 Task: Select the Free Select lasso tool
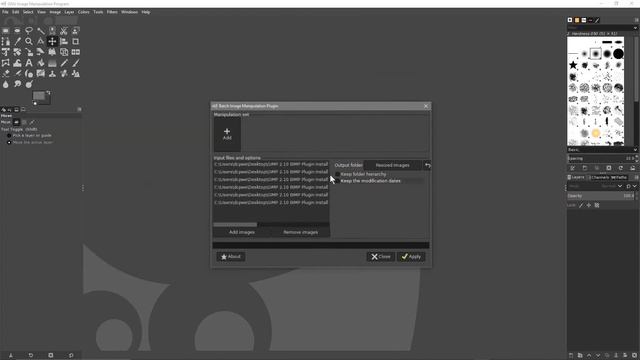click(x=29, y=31)
